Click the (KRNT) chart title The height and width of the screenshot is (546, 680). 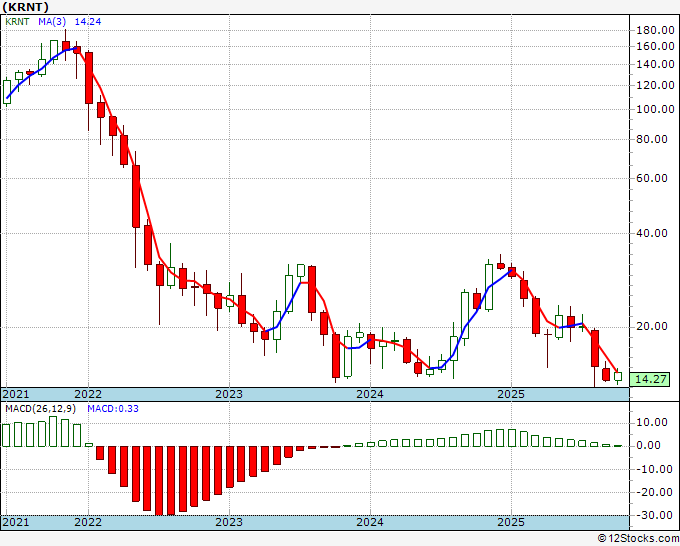tap(26, 7)
